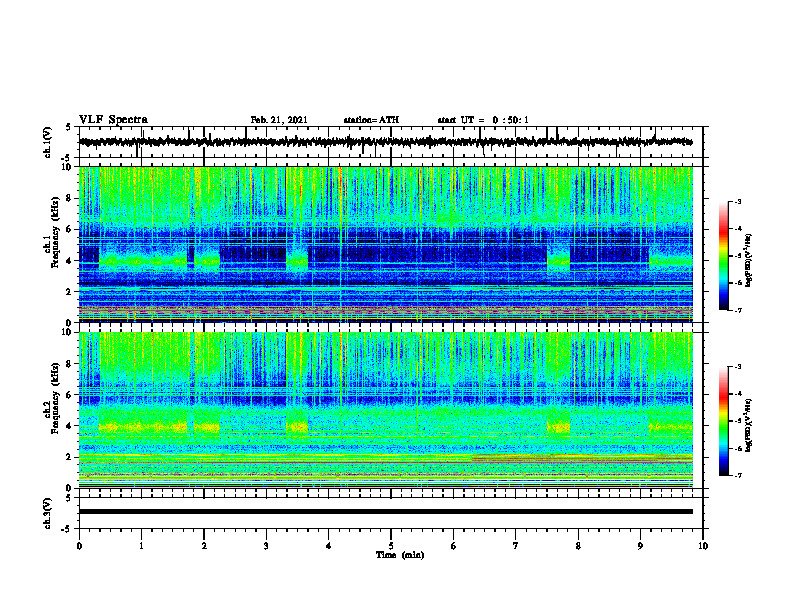Image resolution: width=792 pixels, height=612 pixels.
Task: Click the time axis tick label '0'
Action: pyautogui.click(x=79, y=546)
